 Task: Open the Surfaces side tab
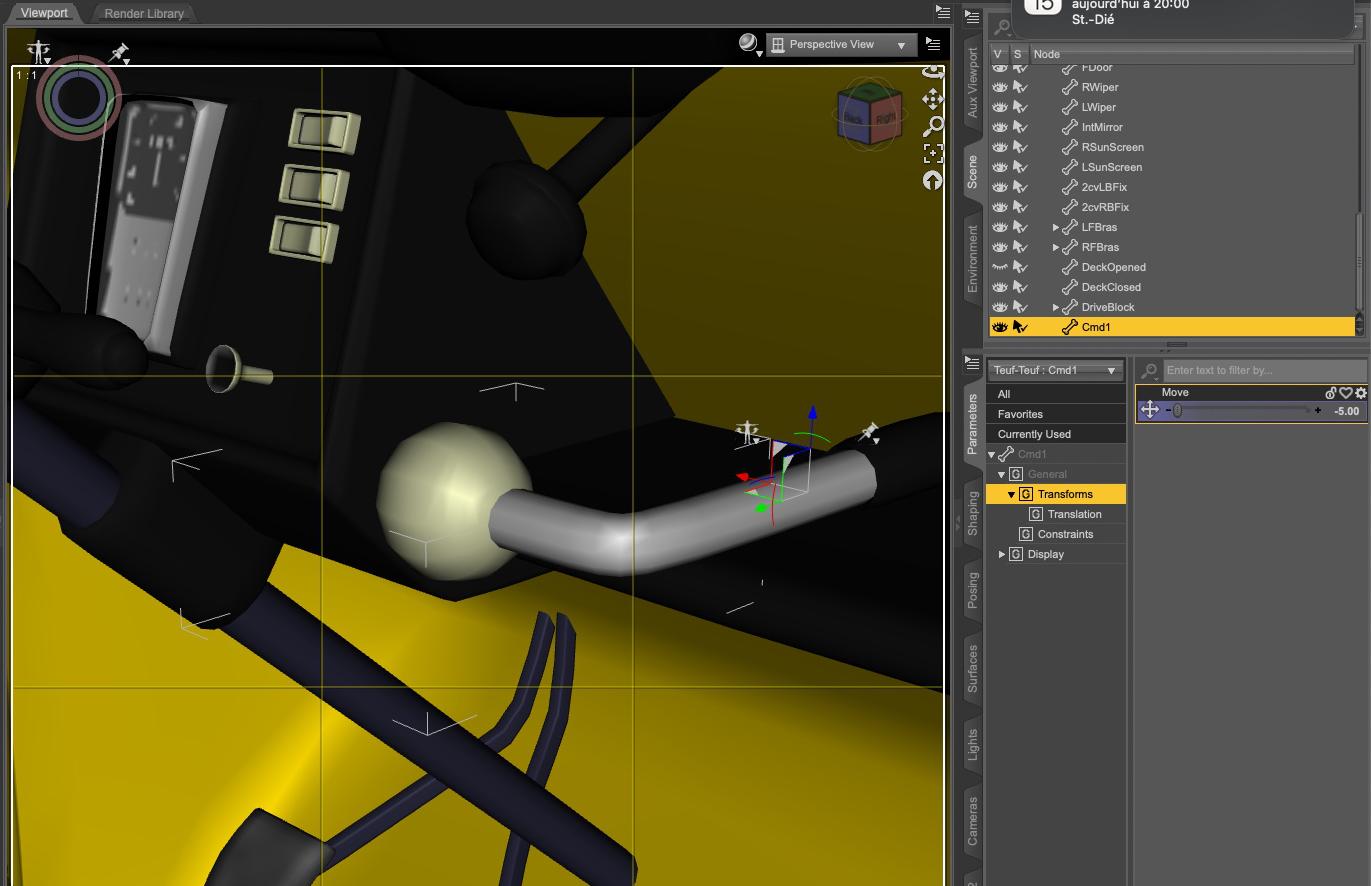click(973, 669)
